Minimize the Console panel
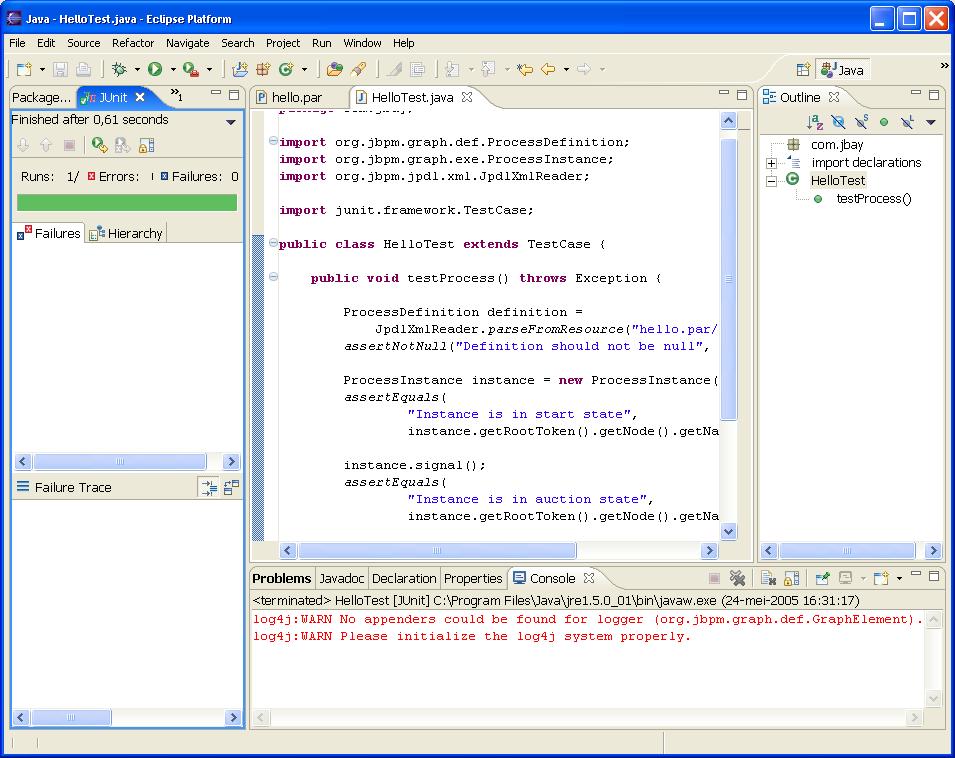 (916, 574)
